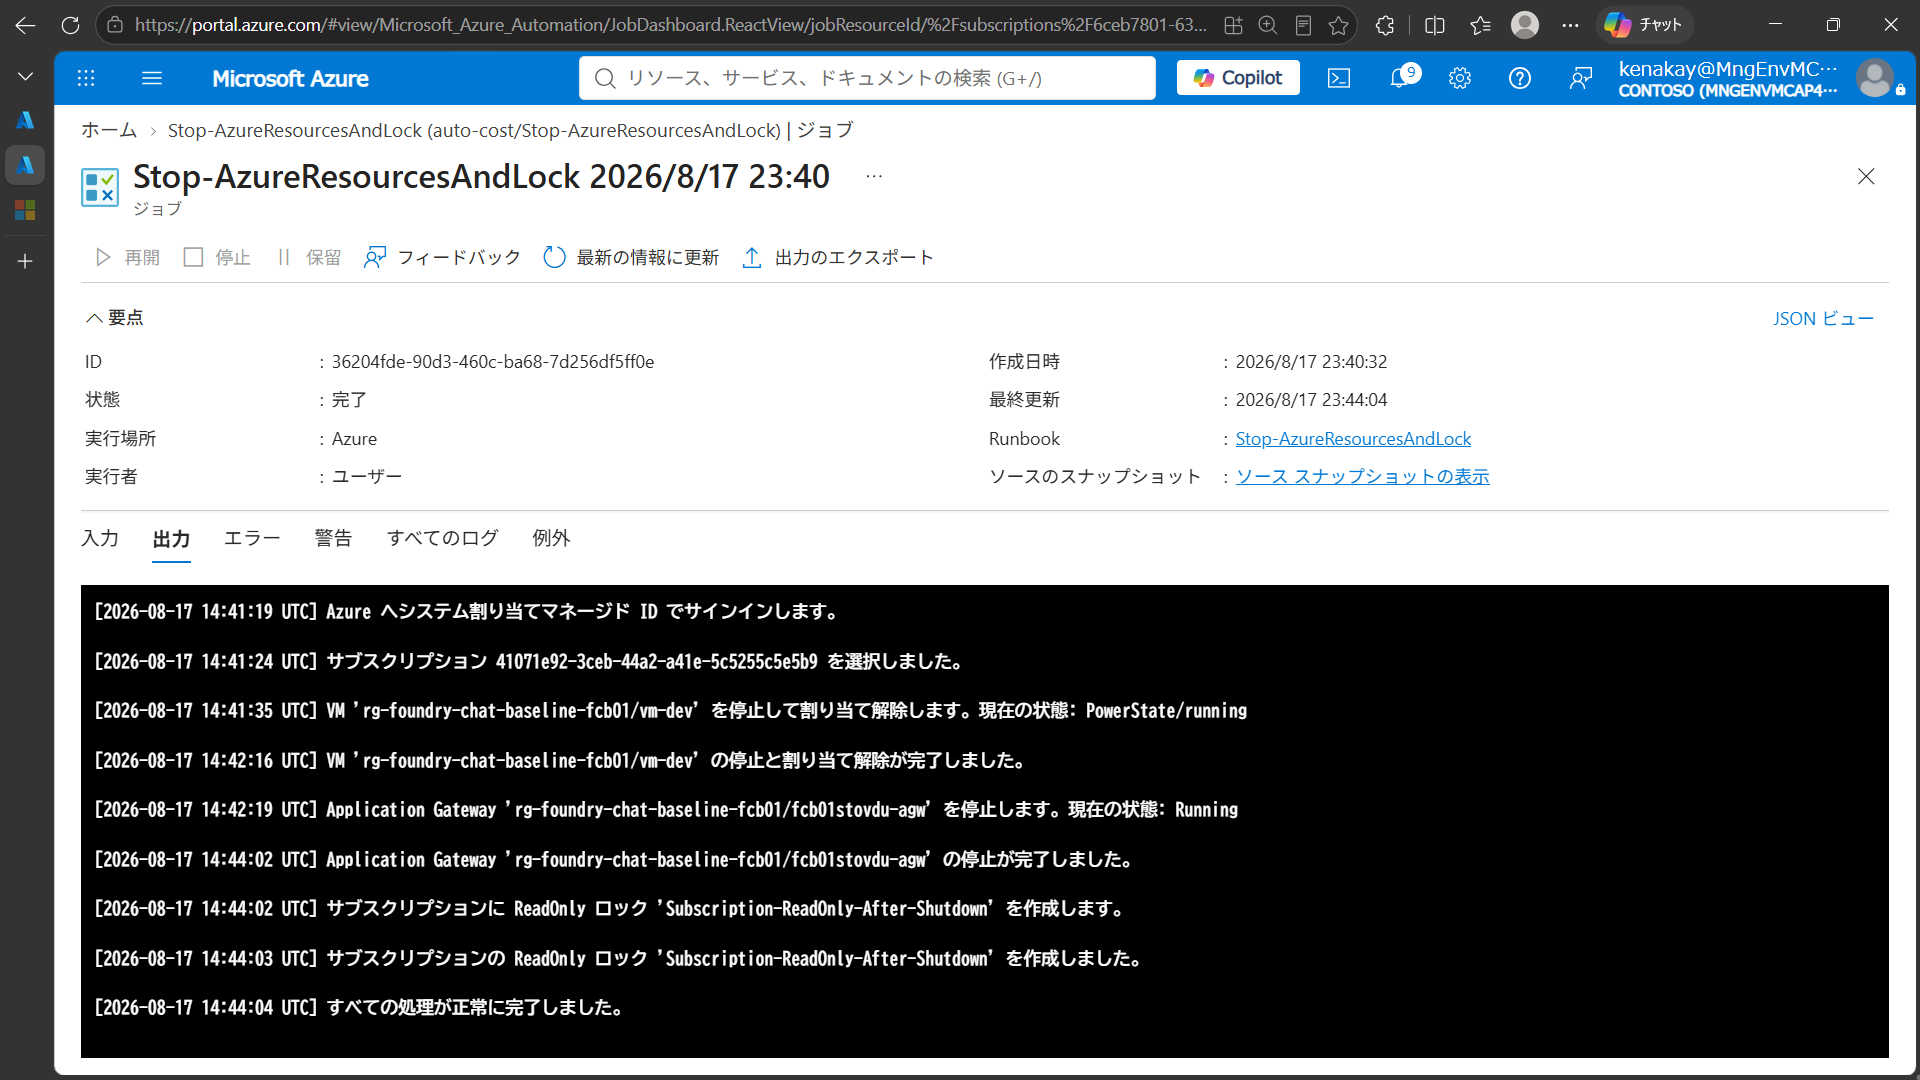
Task: Open the account avatar in Azure header
Action: [1875, 78]
